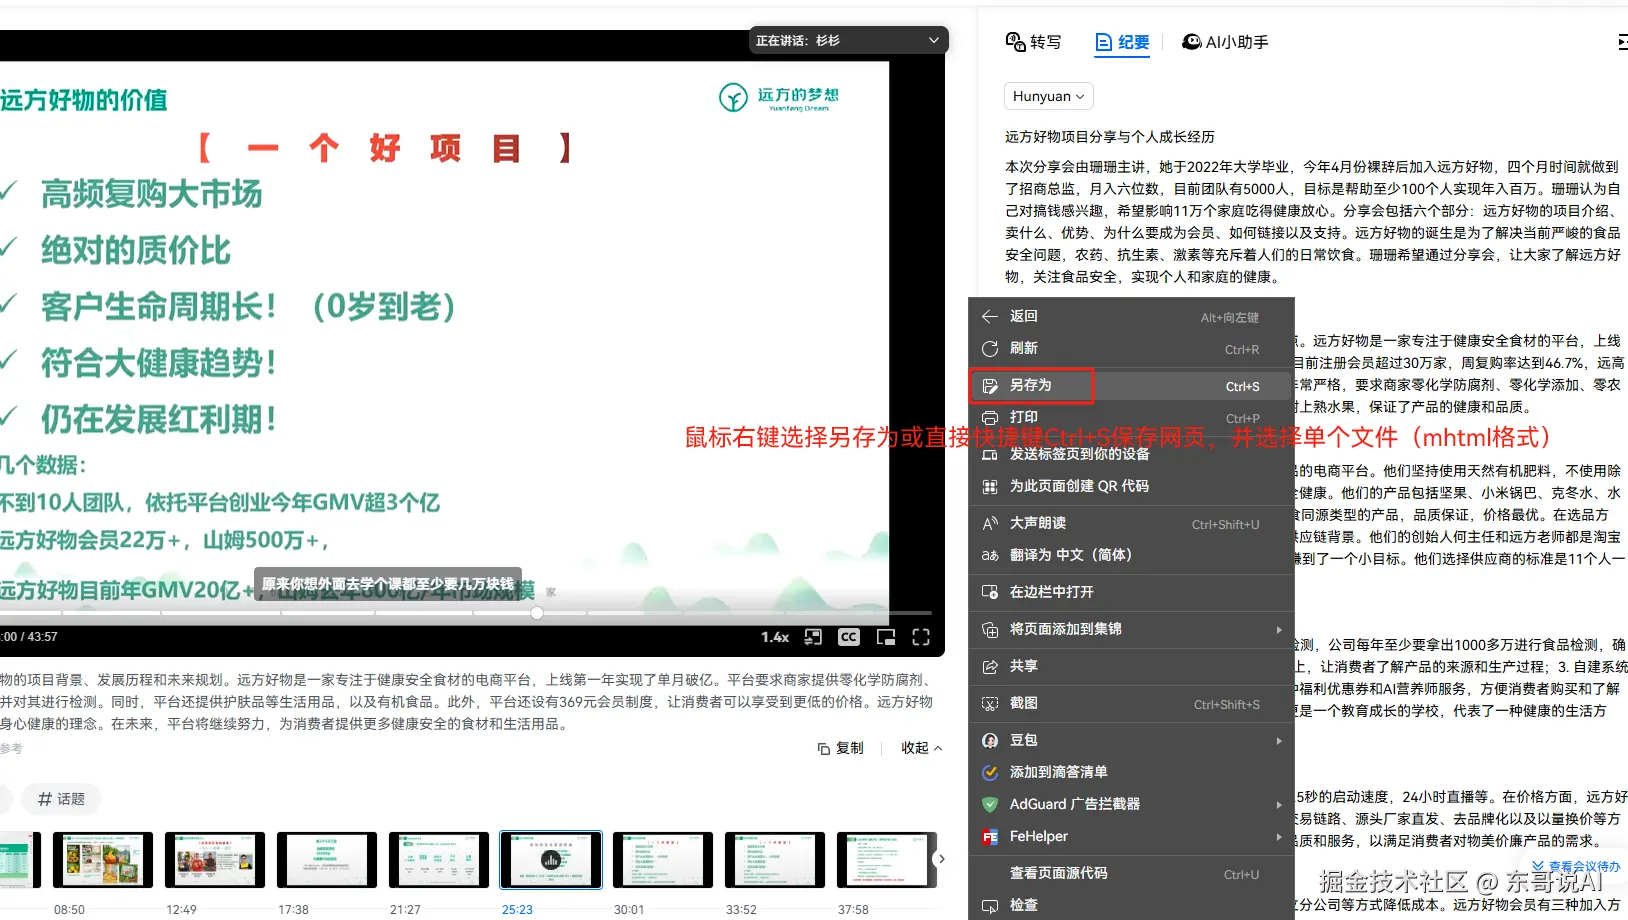Jump to the 37:58 chapter thumbnail

887,860
